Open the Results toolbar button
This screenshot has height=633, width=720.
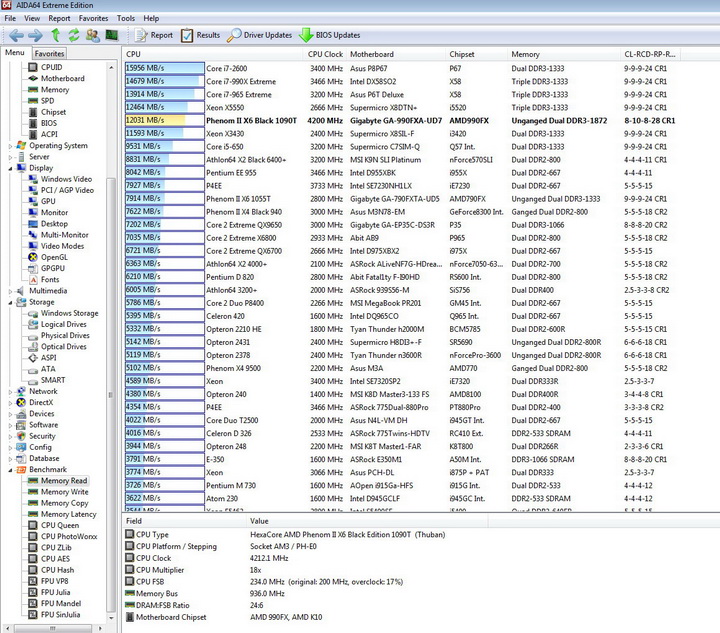(x=200, y=35)
